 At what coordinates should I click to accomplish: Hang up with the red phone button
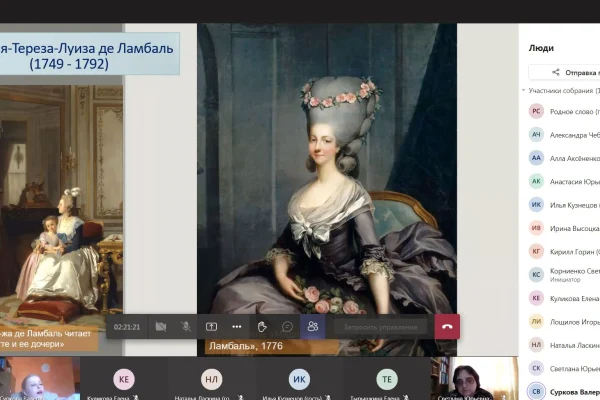coord(447,327)
